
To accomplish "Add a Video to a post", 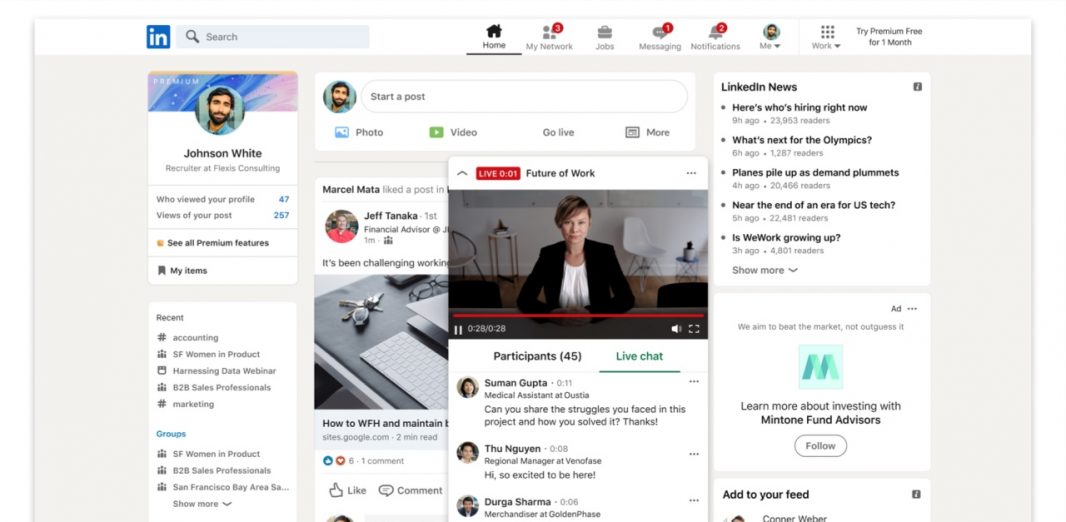I will [453, 133].
